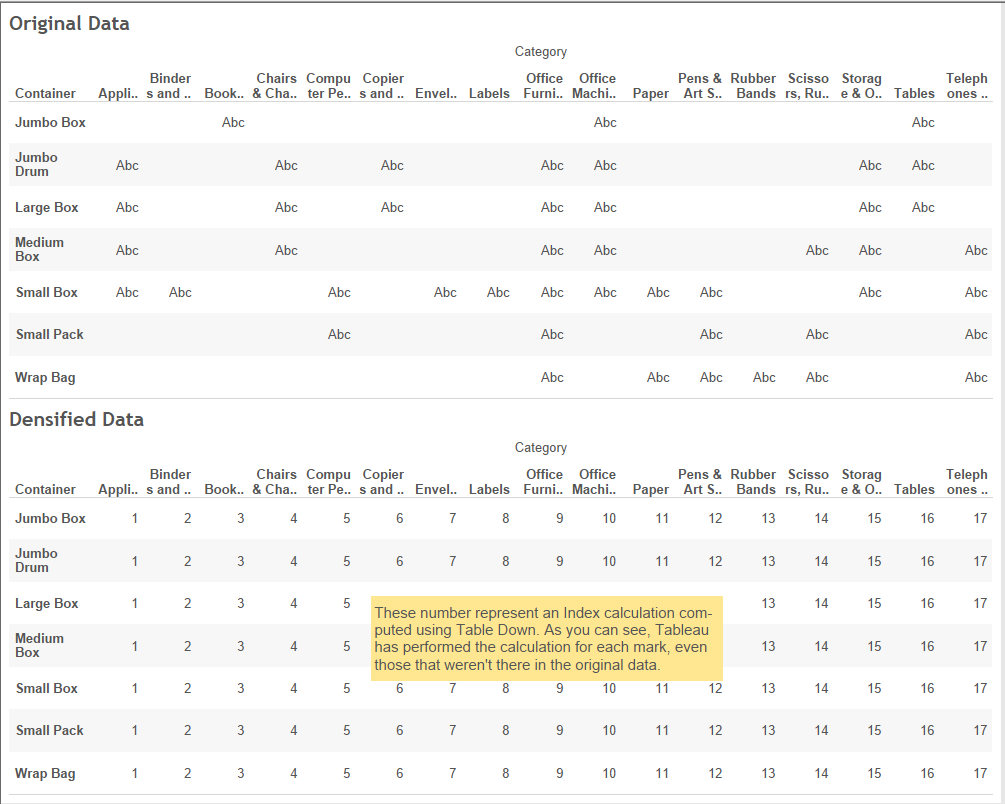Click Tables column header in Original Data table
The height and width of the screenshot is (804, 1005).
(914, 93)
